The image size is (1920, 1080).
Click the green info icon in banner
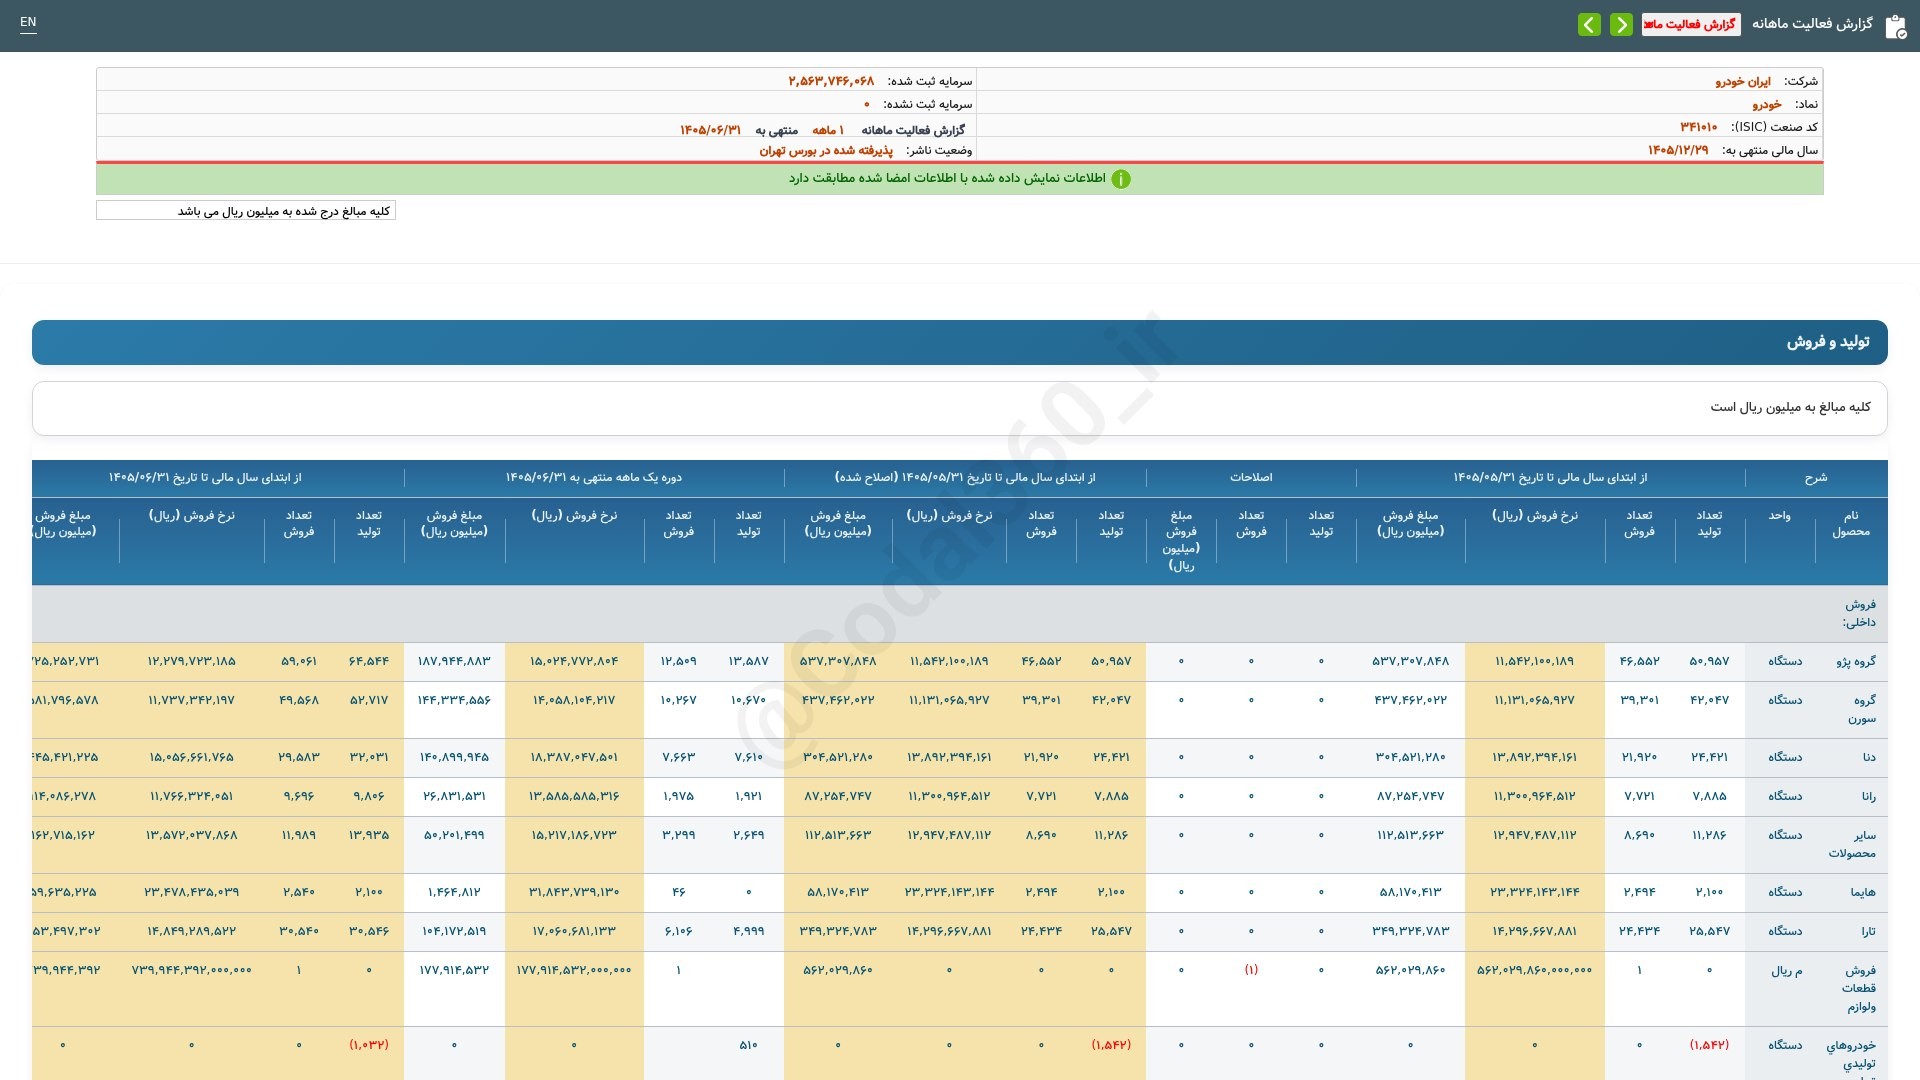[1121, 179]
